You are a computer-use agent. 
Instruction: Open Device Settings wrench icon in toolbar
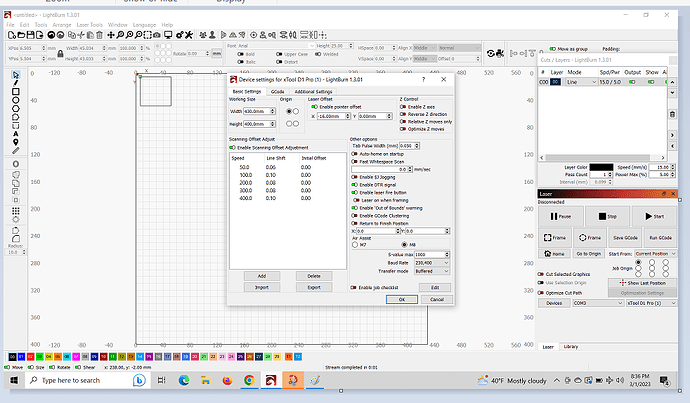189,35
